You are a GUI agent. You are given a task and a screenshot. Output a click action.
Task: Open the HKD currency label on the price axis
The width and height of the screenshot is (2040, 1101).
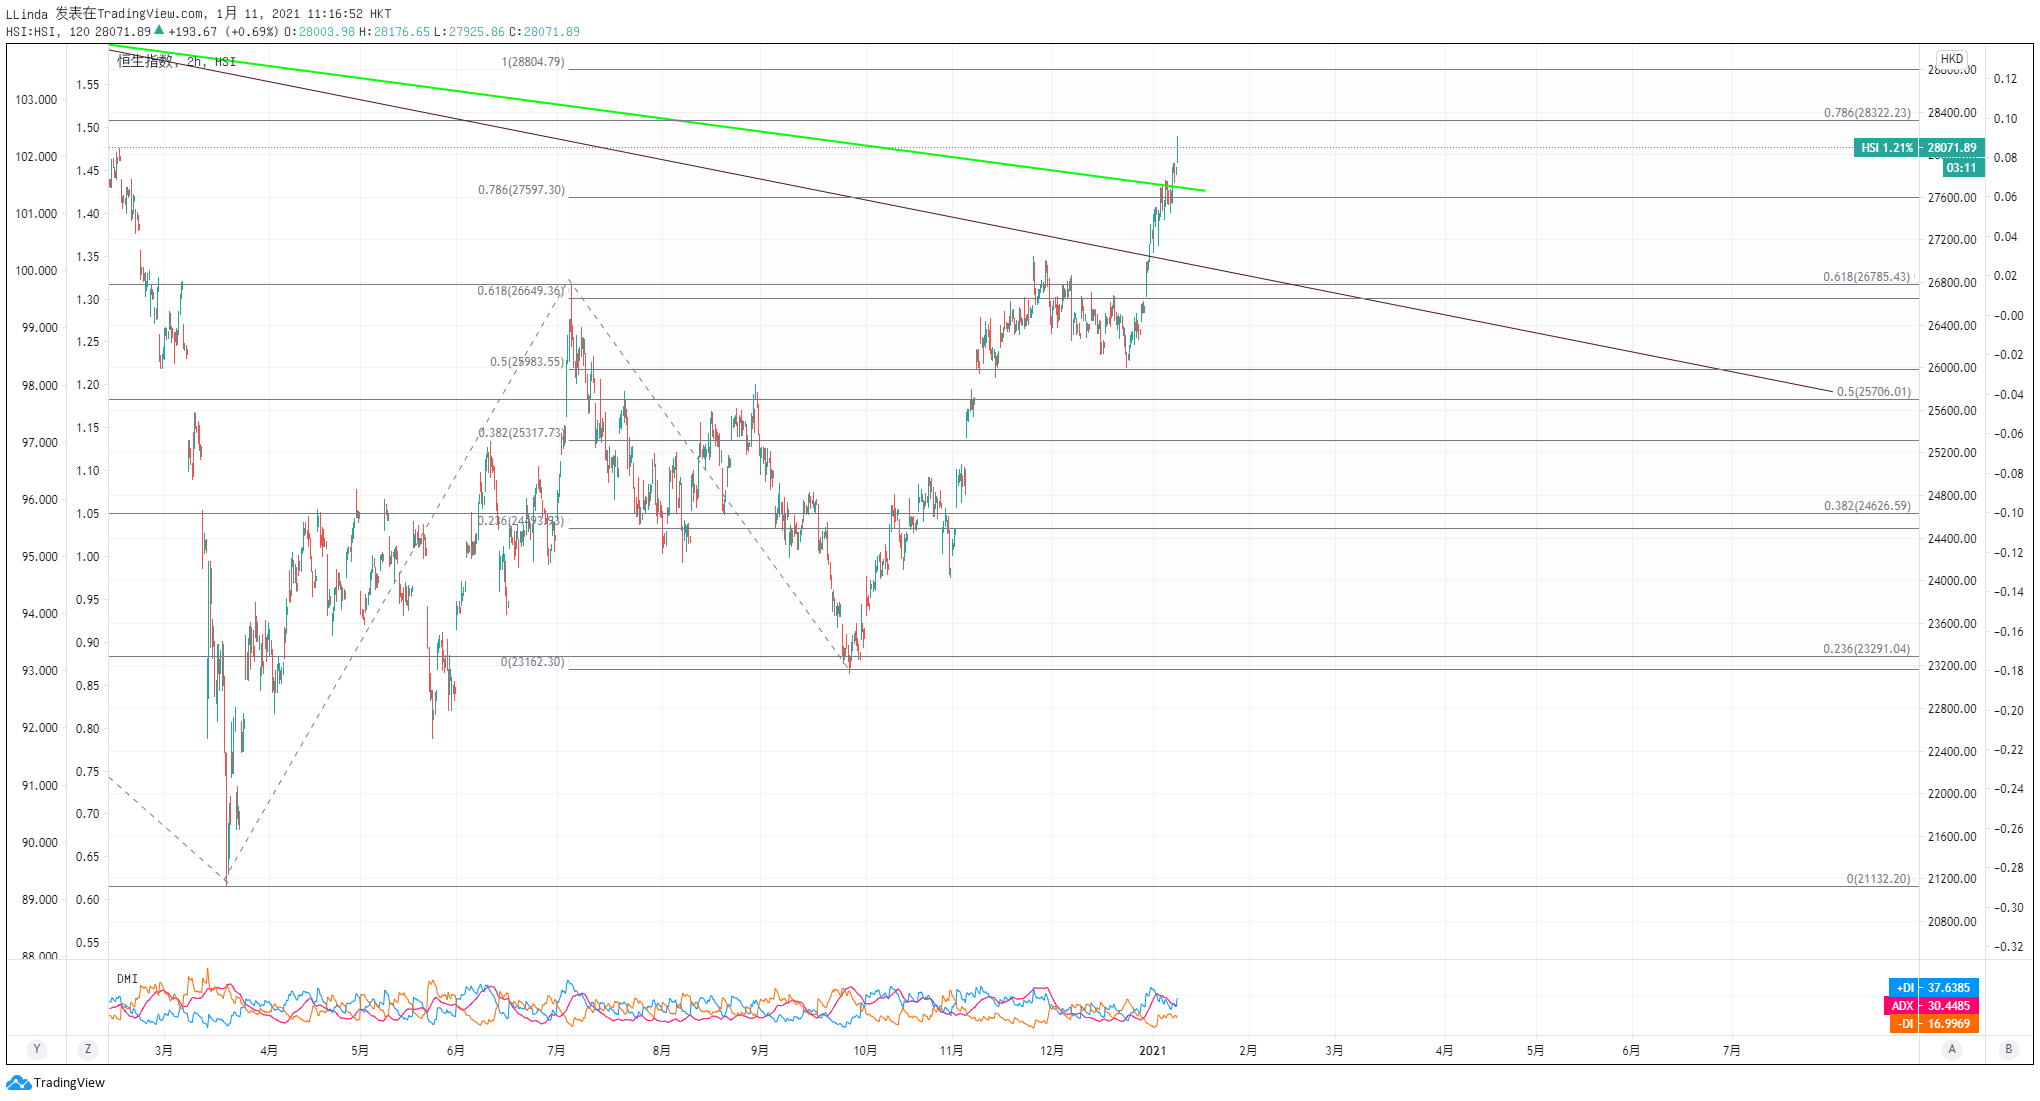[x=1952, y=59]
